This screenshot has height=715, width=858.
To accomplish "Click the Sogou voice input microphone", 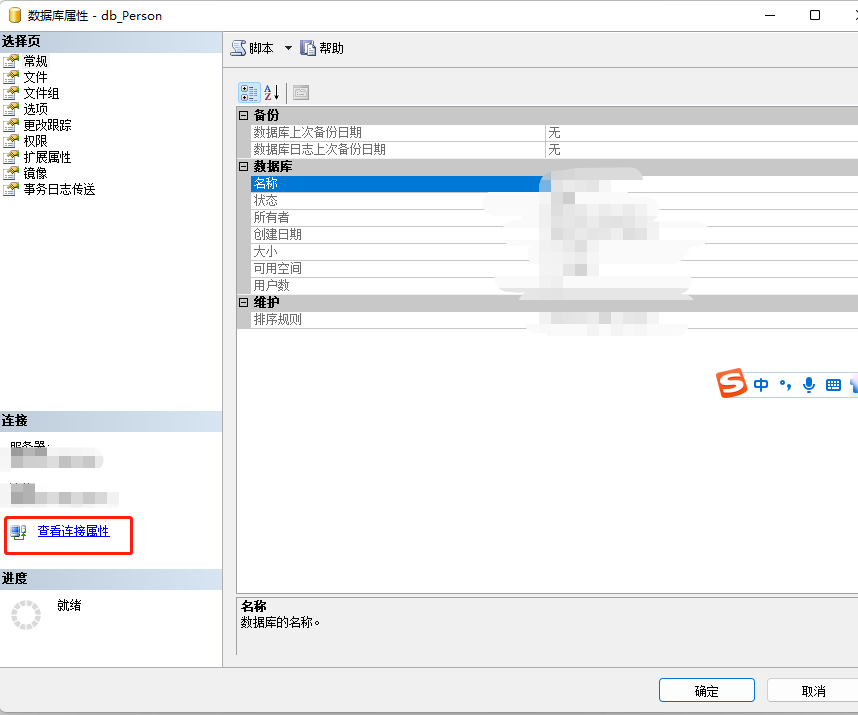I will (x=809, y=385).
